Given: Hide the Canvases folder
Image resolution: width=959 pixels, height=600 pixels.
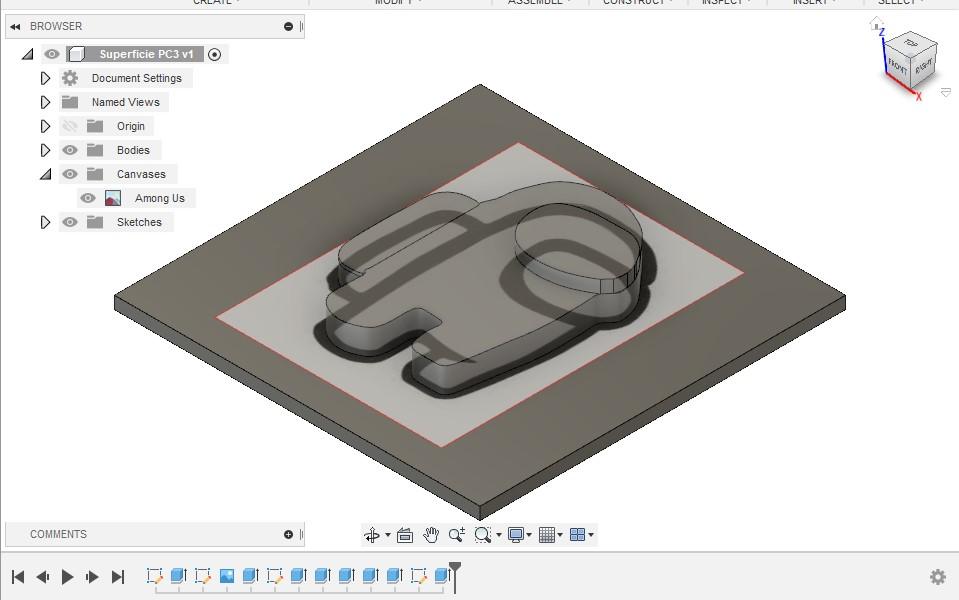Looking at the screenshot, I should [x=70, y=174].
